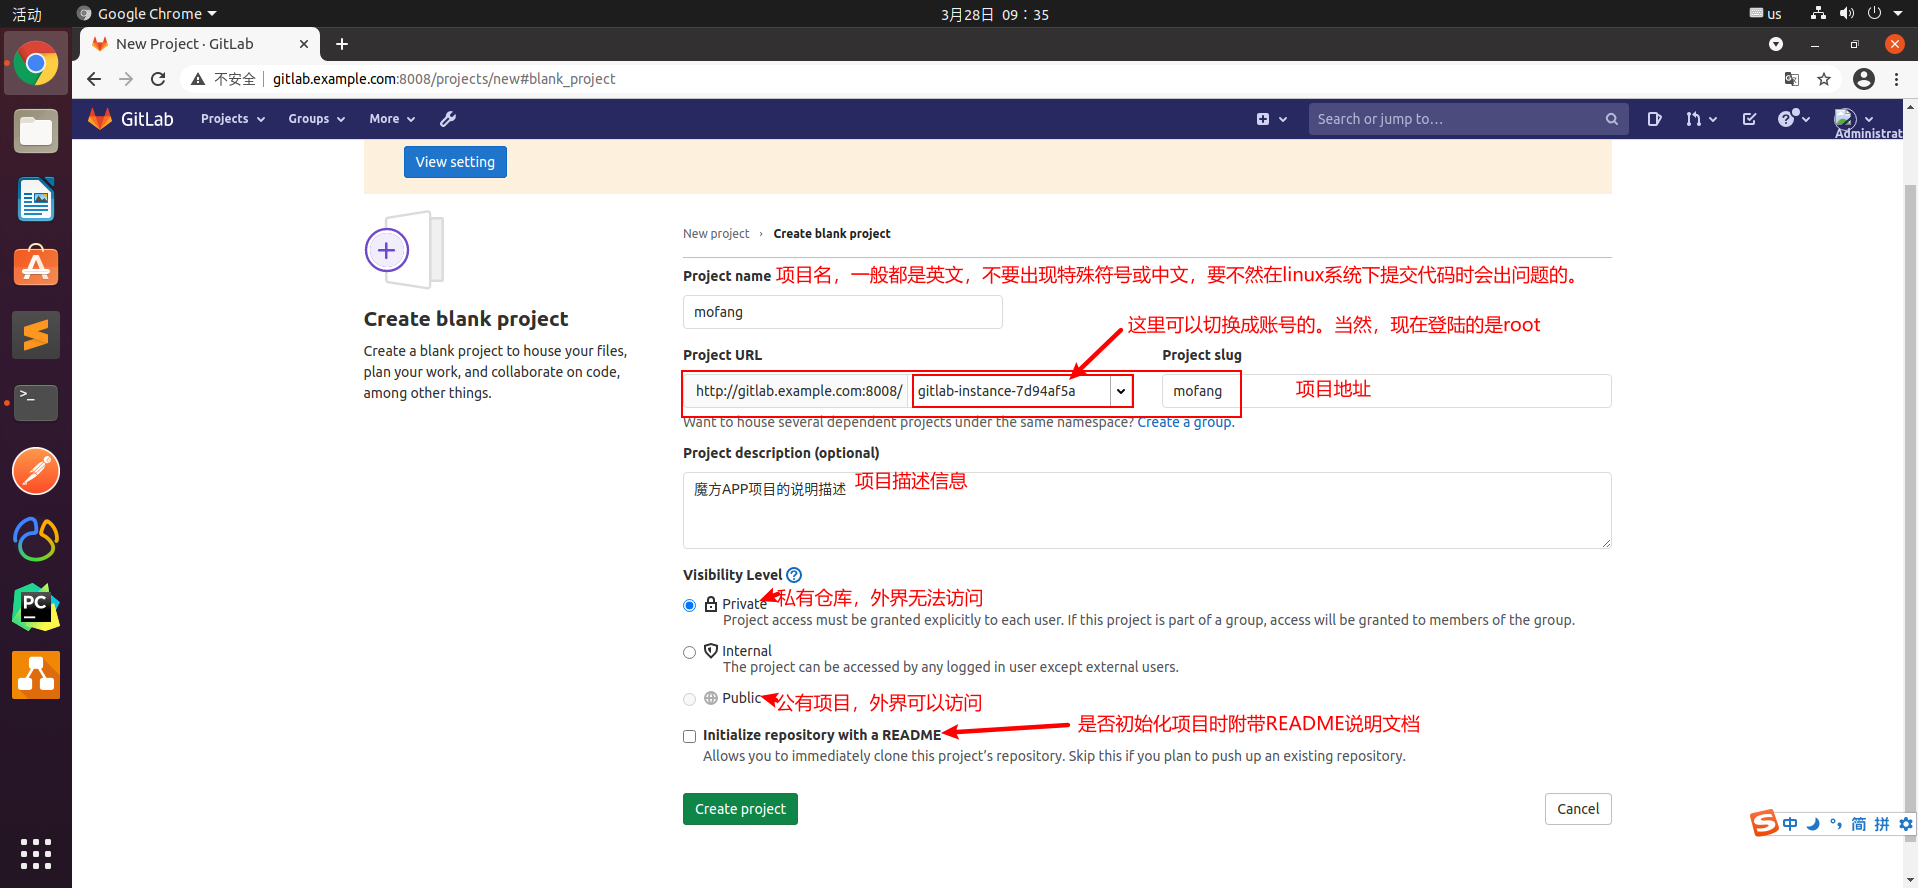This screenshot has height=888, width=1918.
Task: Click the new item plus icon in navbar
Action: point(1263,119)
